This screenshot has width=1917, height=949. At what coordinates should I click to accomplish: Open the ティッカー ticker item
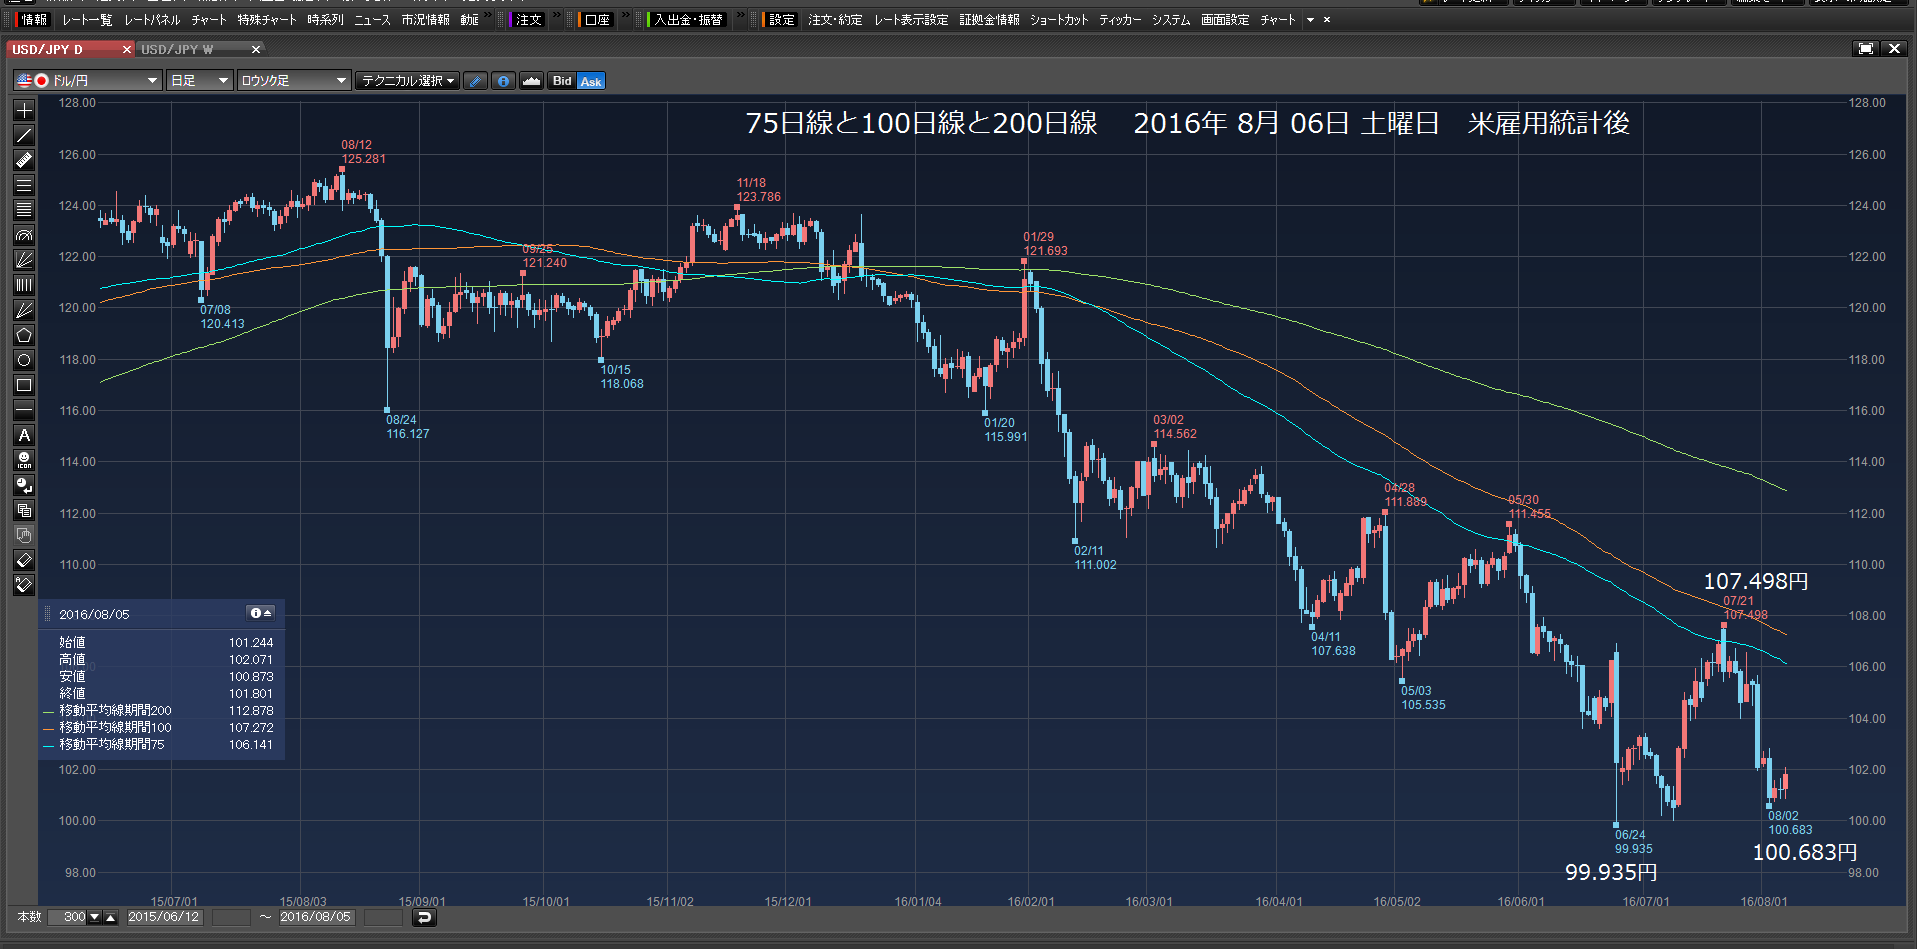tap(1120, 20)
